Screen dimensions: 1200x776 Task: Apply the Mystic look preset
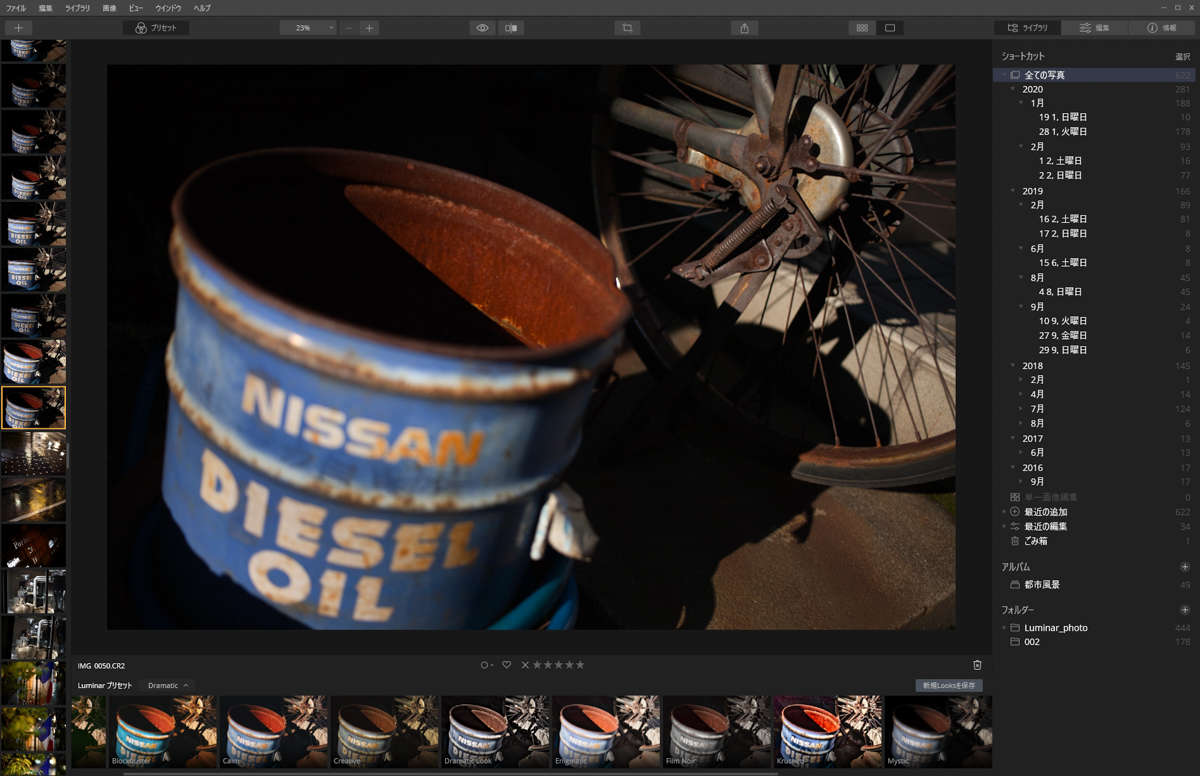tap(938, 732)
